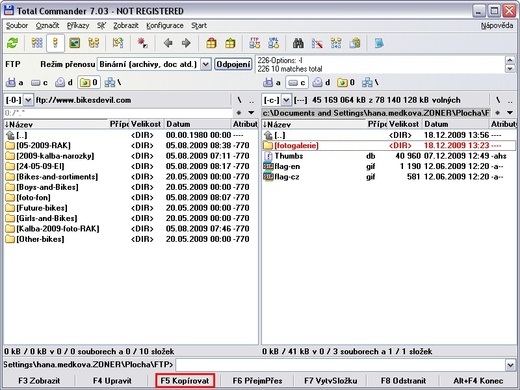Open the Příkazy menu
Image resolution: width=520 pixels, height=390 pixels.
78,26
